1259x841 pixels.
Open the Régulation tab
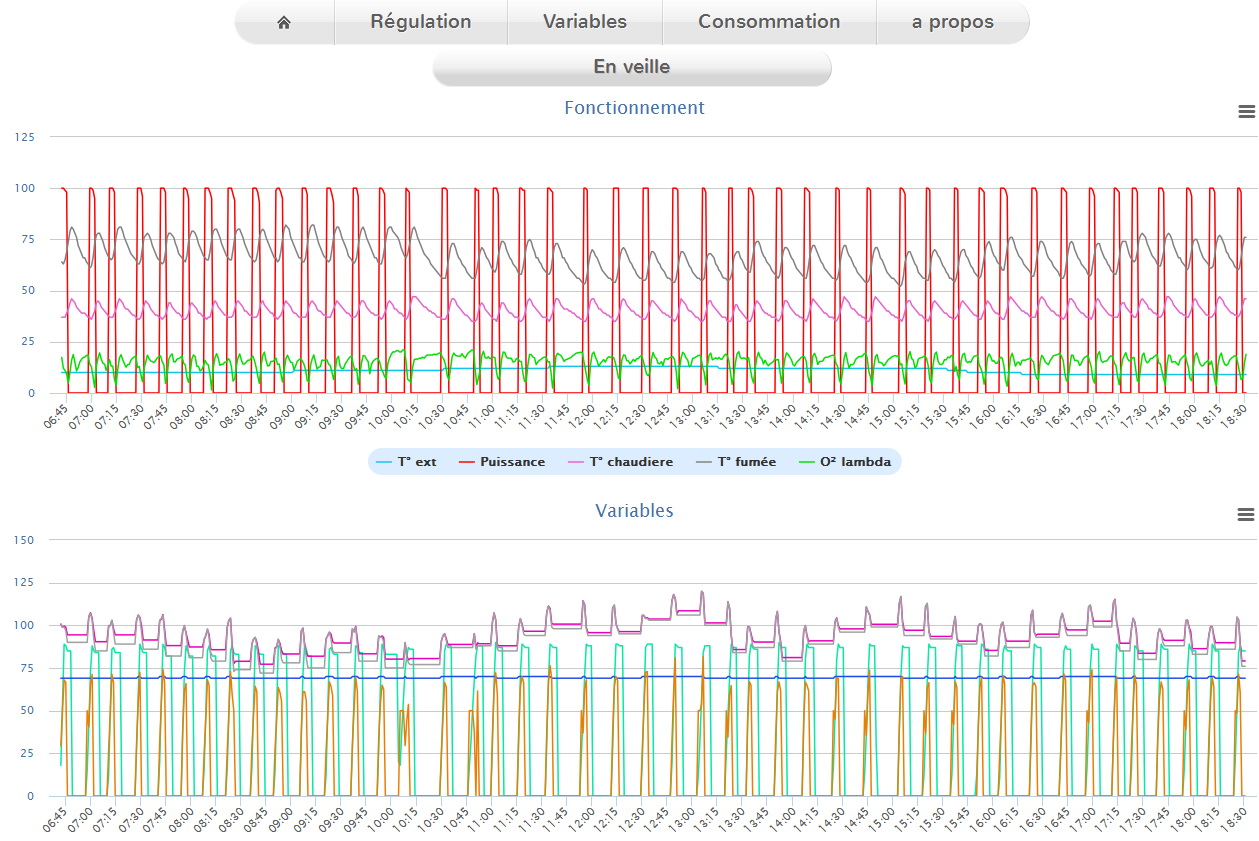pyautogui.click(x=421, y=22)
